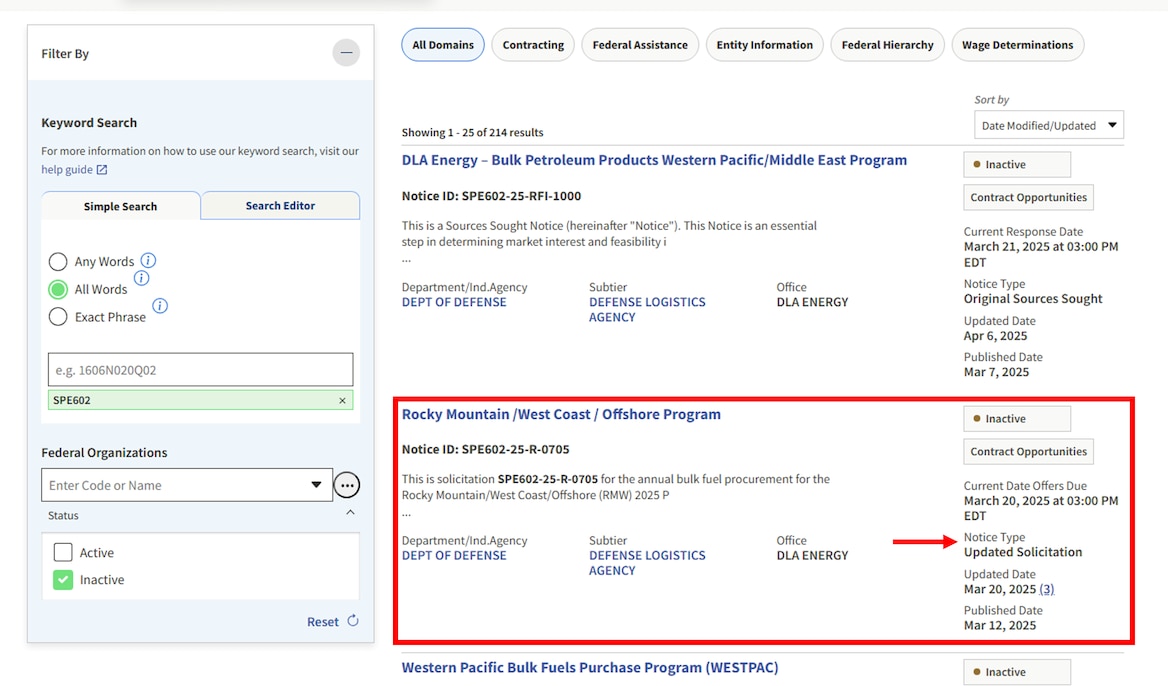Image resolution: width=1168 pixels, height=686 pixels.
Task: Open Western Pacific Bulk Fuels Purchase Program result
Action: (x=590, y=667)
